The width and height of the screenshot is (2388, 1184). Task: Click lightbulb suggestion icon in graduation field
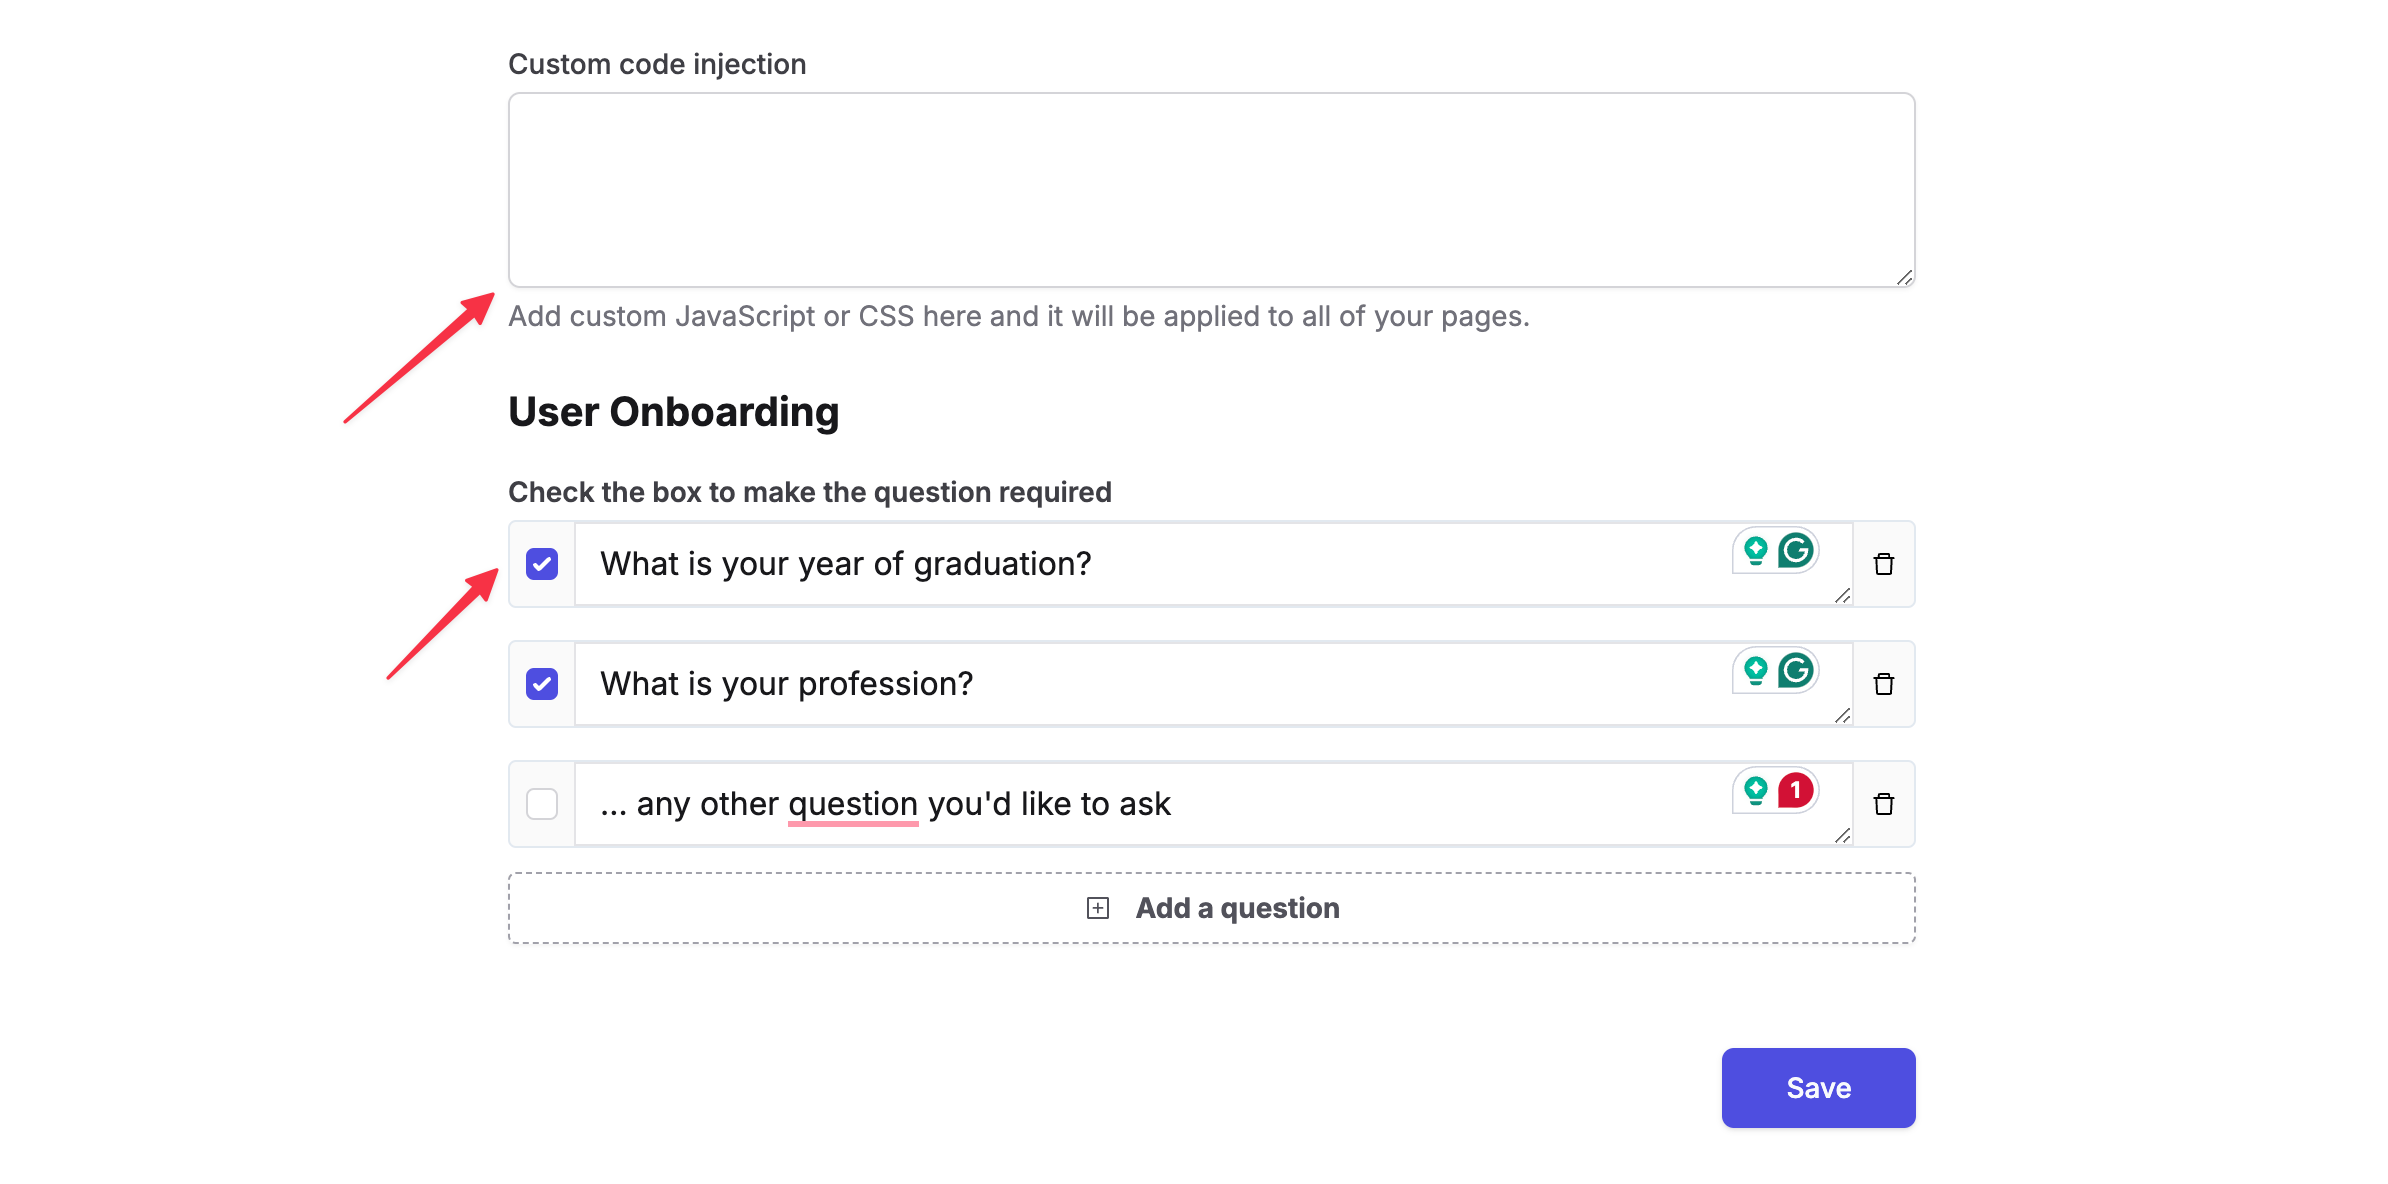tap(1755, 550)
